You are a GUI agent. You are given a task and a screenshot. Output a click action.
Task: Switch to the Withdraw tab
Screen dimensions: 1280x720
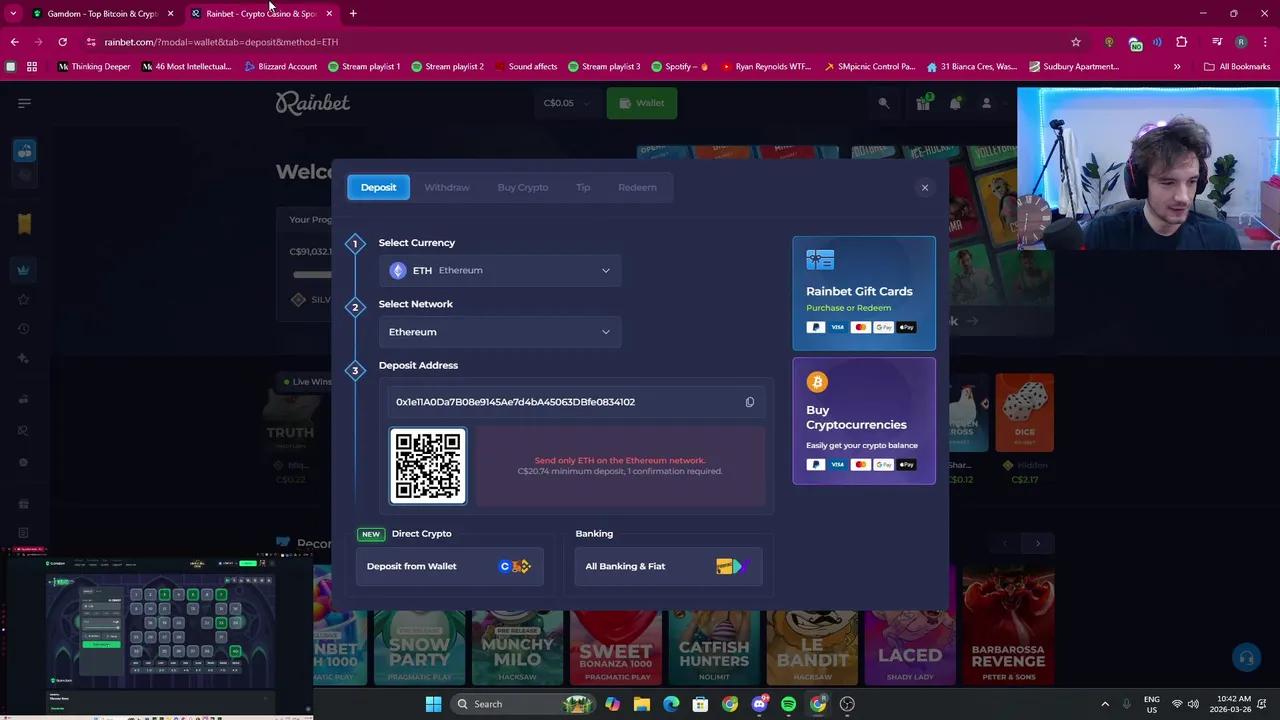(x=447, y=187)
